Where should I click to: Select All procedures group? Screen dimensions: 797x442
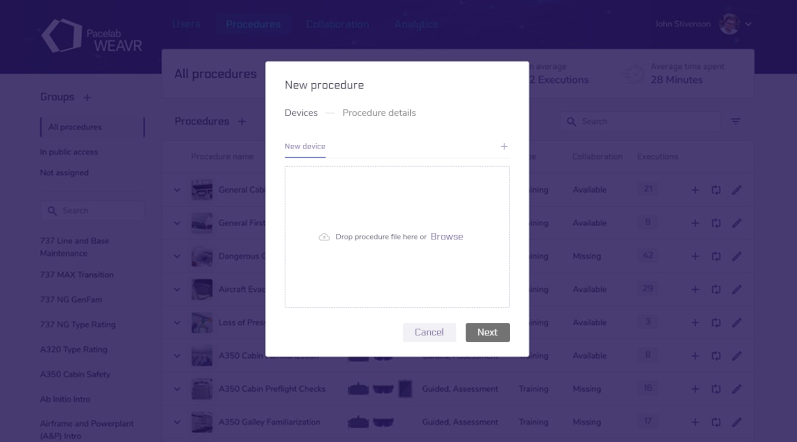(93, 127)
